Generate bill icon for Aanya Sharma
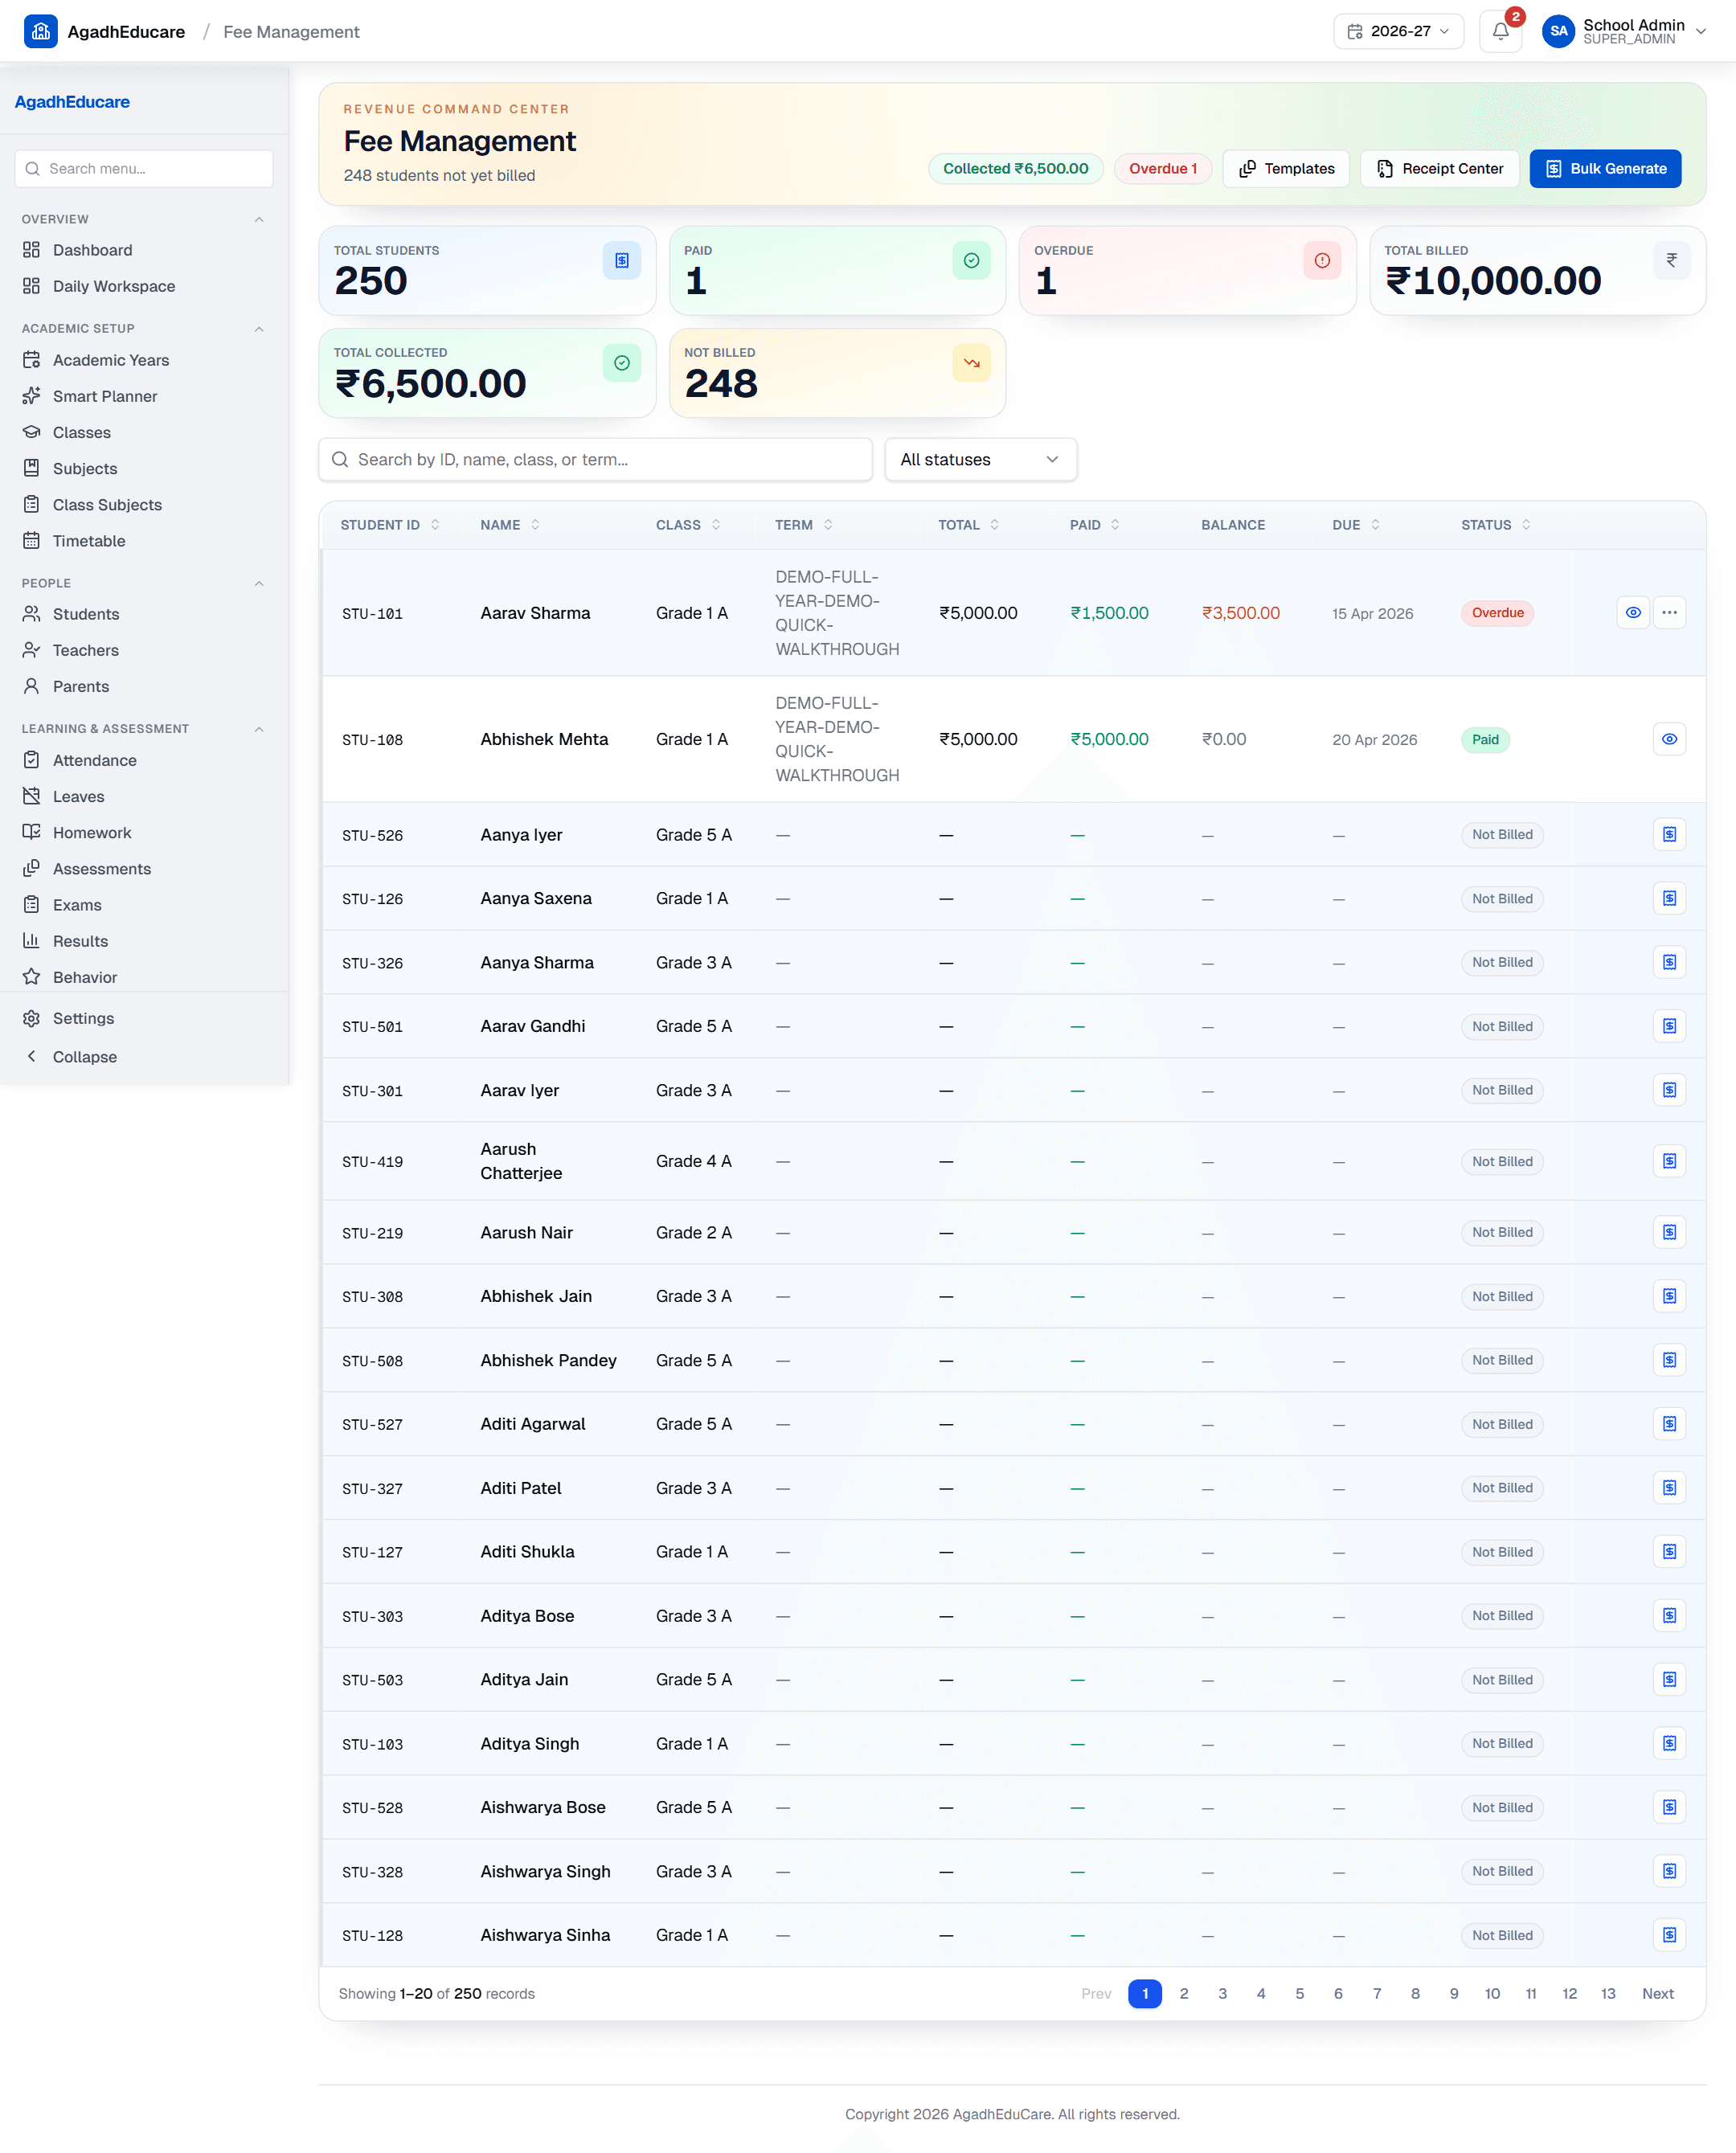 (x=1669, y=962)
